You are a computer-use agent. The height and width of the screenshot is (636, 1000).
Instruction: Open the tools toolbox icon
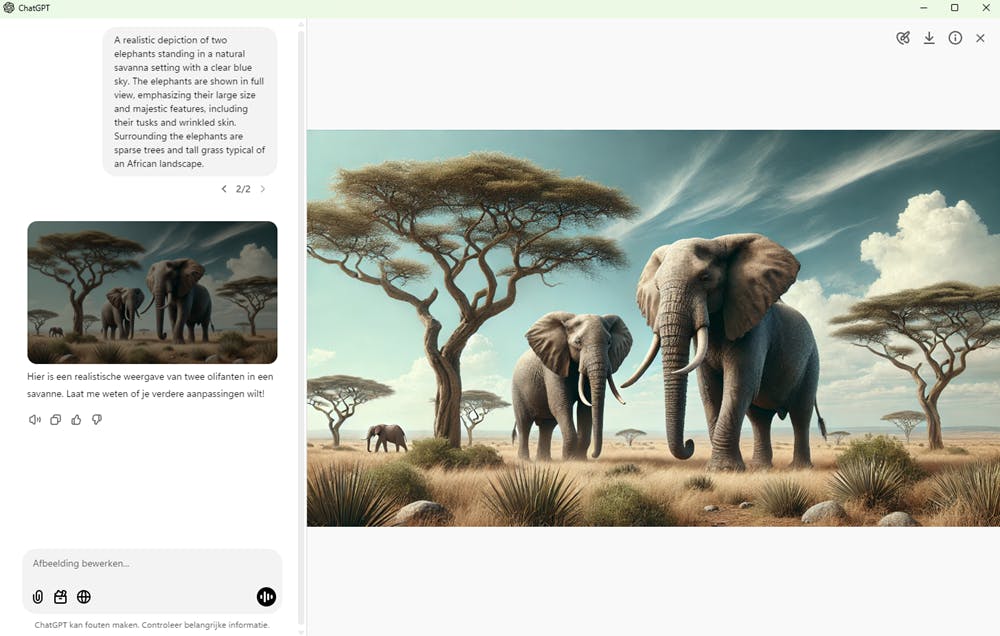[x=61, y=596]
